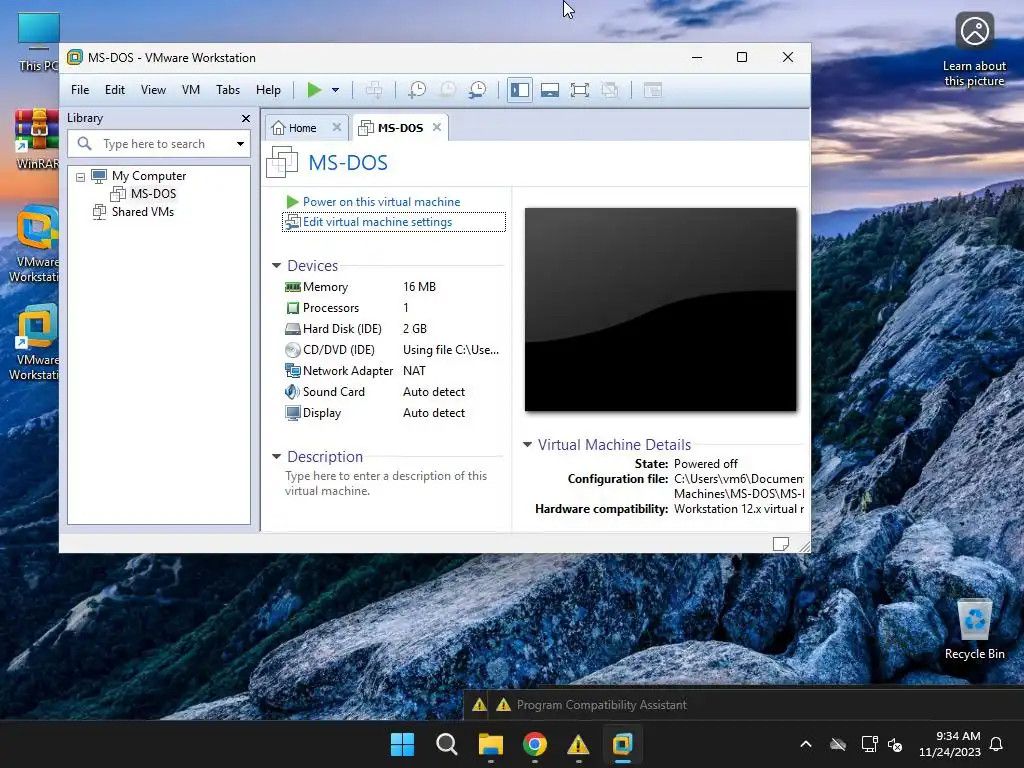Screen dimensions: 1024x768
Task: Click the large MS-DOS VM title icon
Action: point(282,162)
